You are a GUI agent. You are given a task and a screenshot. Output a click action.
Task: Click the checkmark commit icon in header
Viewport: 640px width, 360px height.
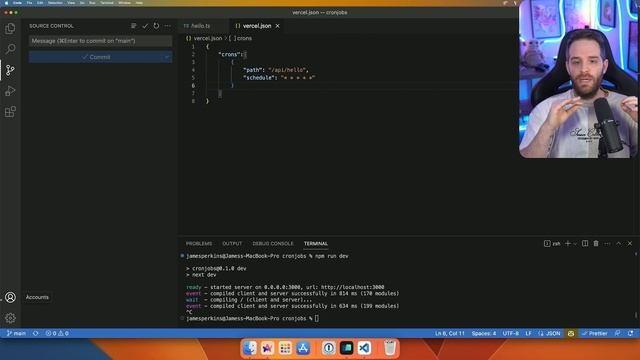[x=145, y=26]
